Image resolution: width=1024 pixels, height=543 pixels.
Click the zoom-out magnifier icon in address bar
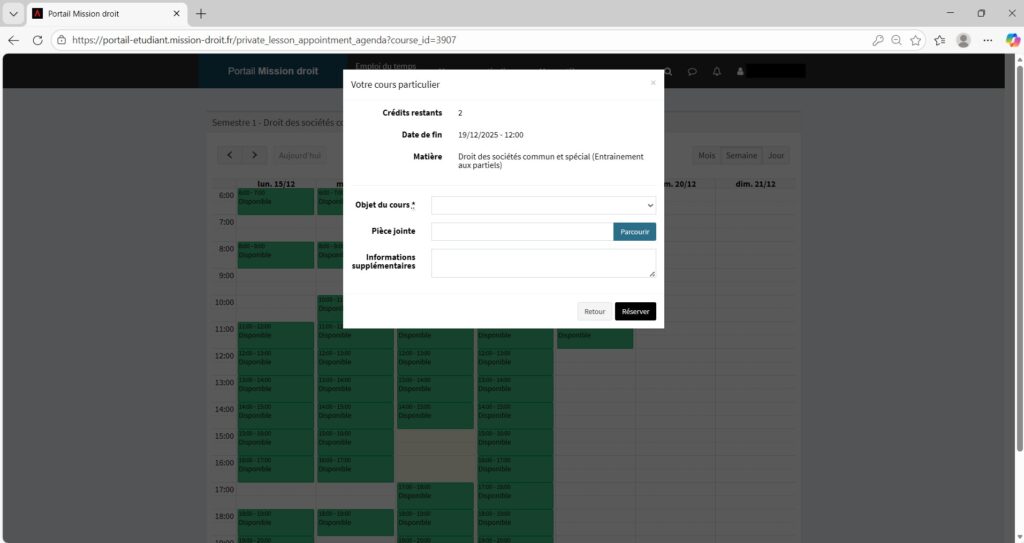897,40
